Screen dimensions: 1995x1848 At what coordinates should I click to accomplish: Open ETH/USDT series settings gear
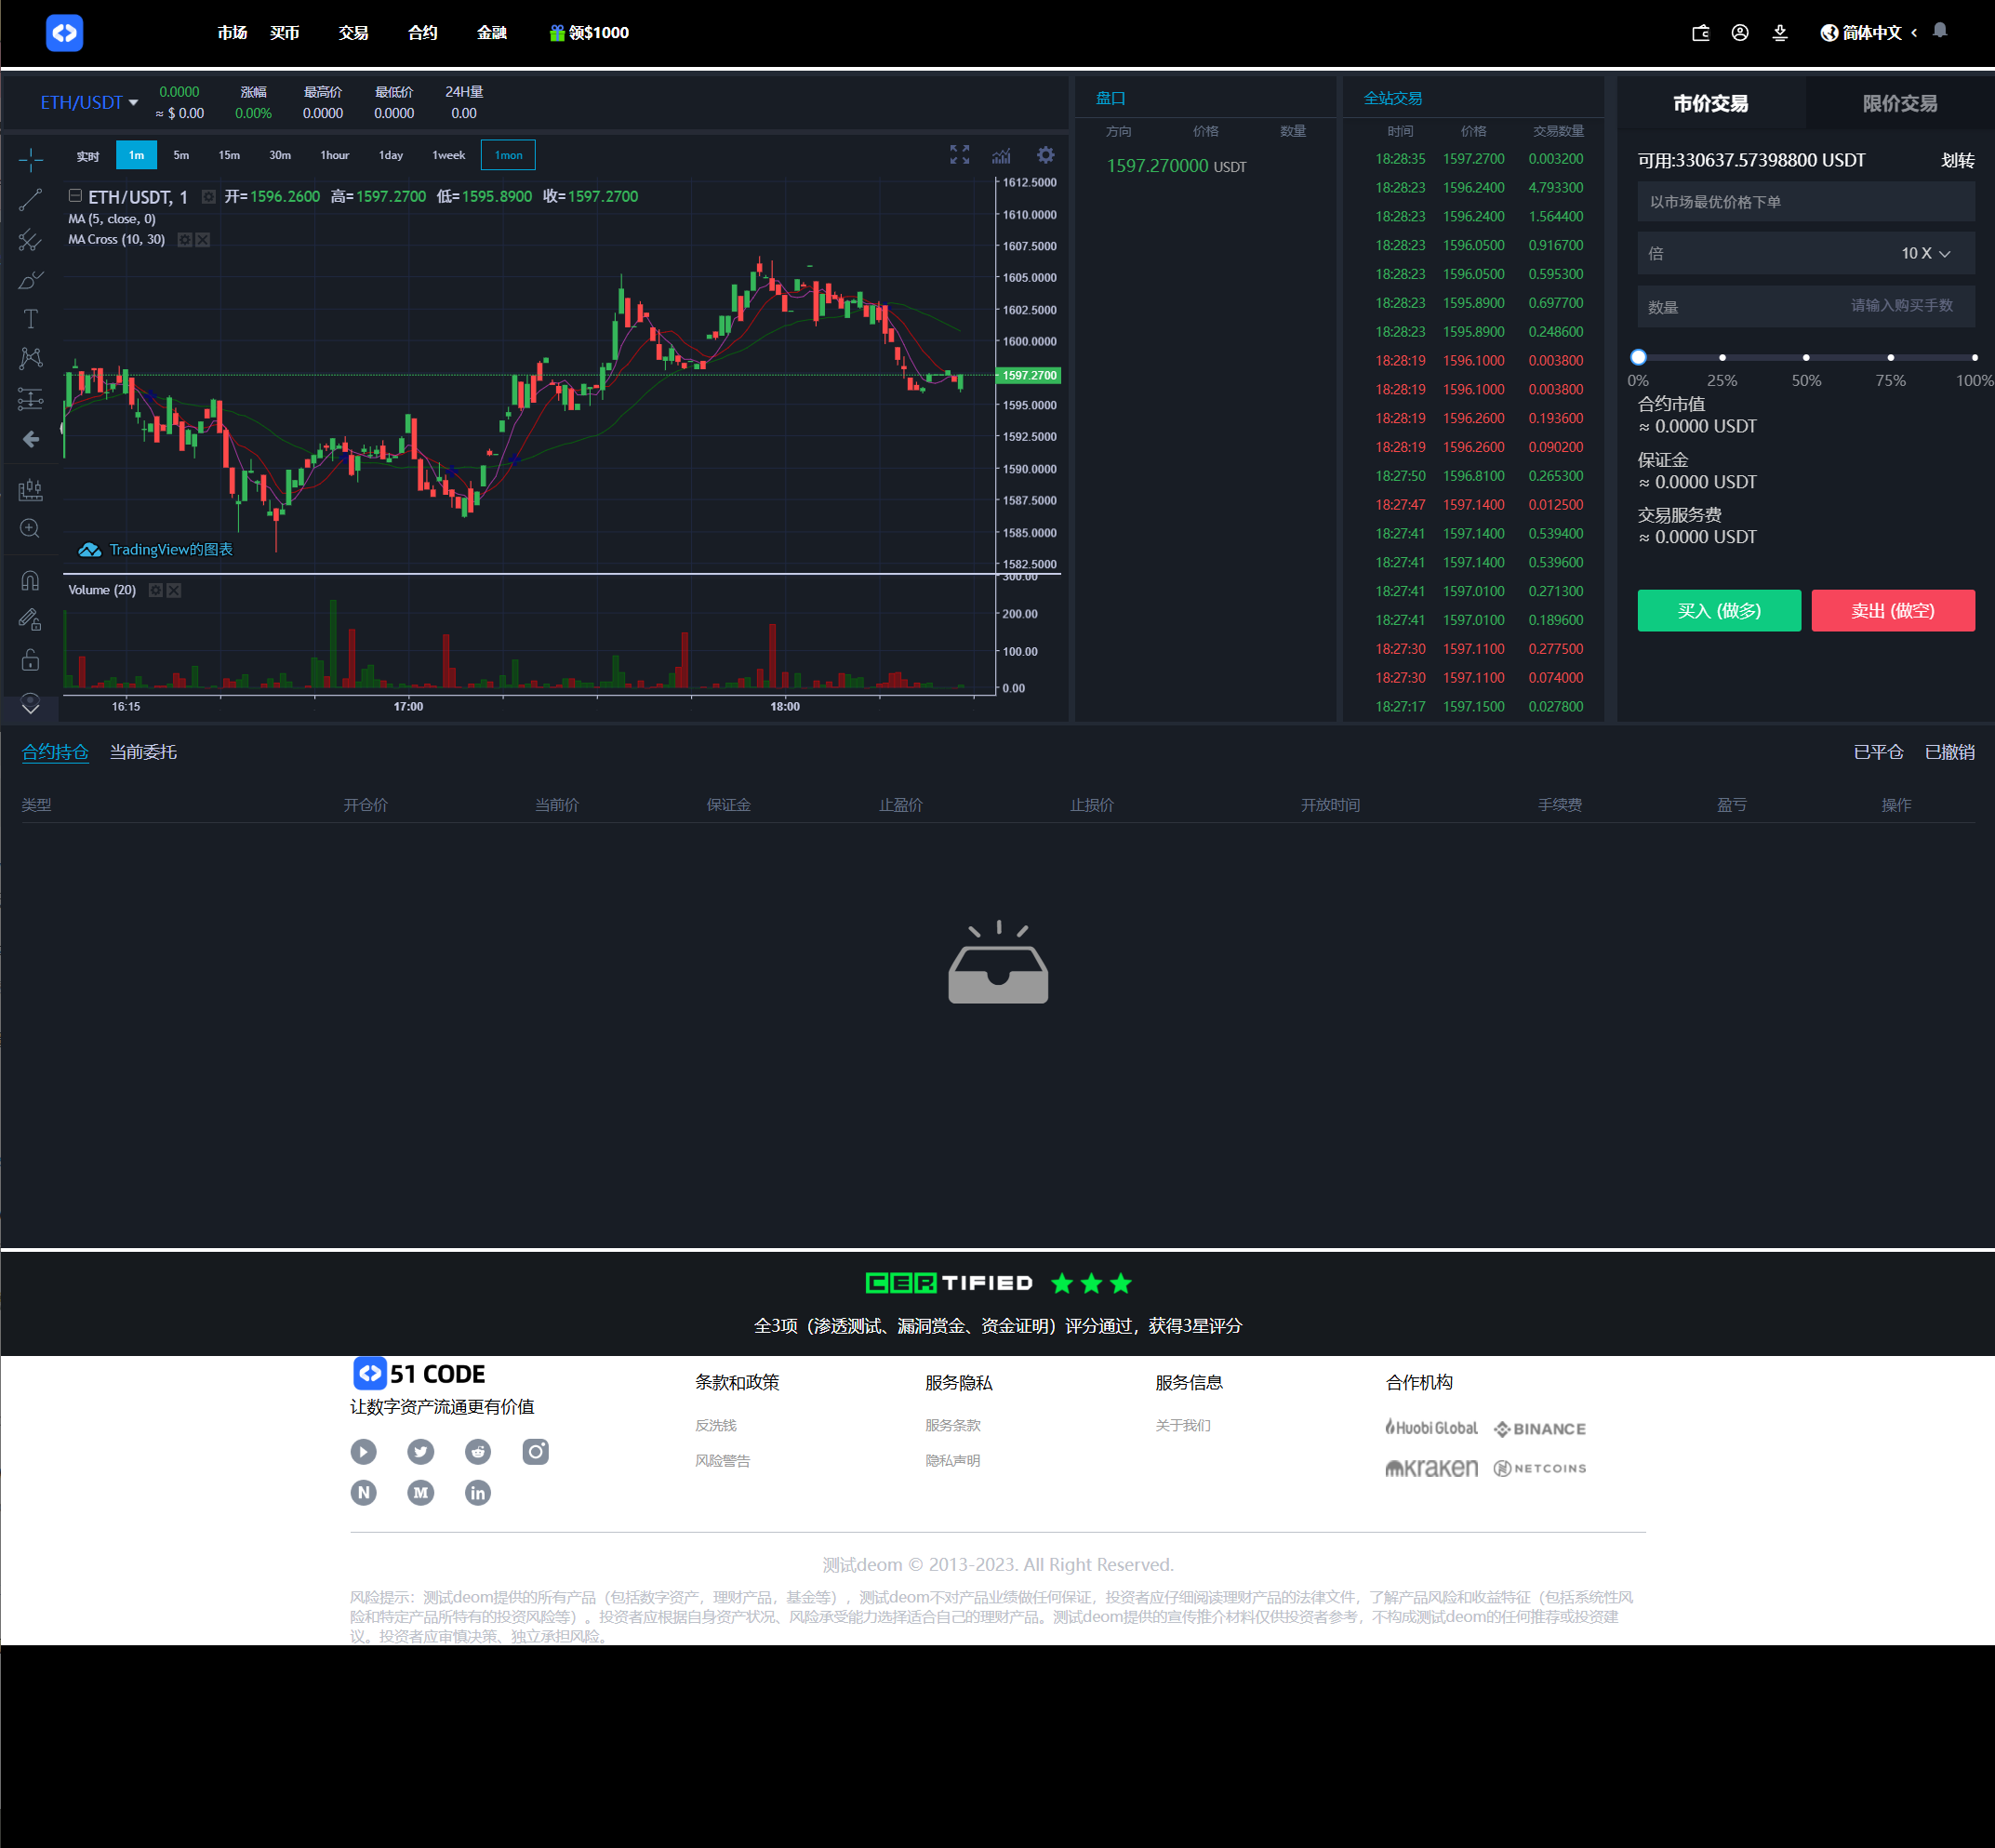tap(209, 197)
